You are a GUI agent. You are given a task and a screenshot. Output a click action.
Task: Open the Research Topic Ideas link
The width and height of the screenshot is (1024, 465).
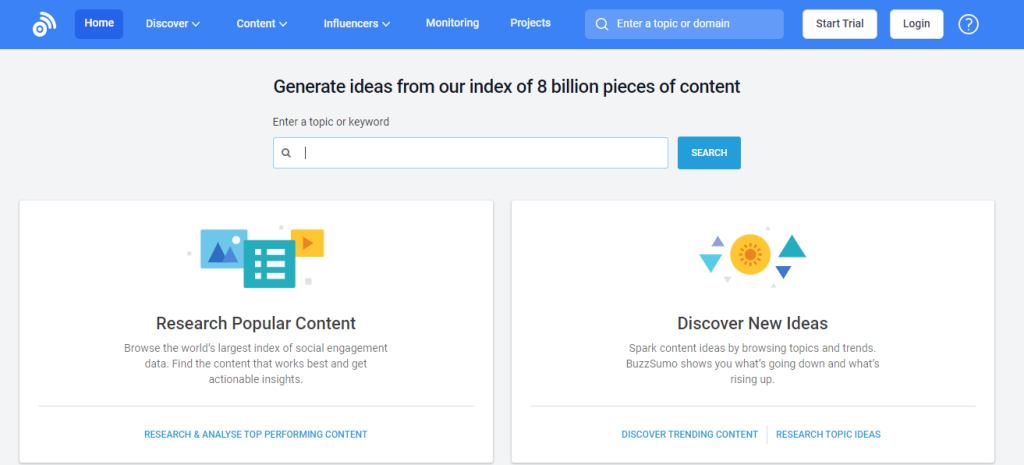(828, 434)
